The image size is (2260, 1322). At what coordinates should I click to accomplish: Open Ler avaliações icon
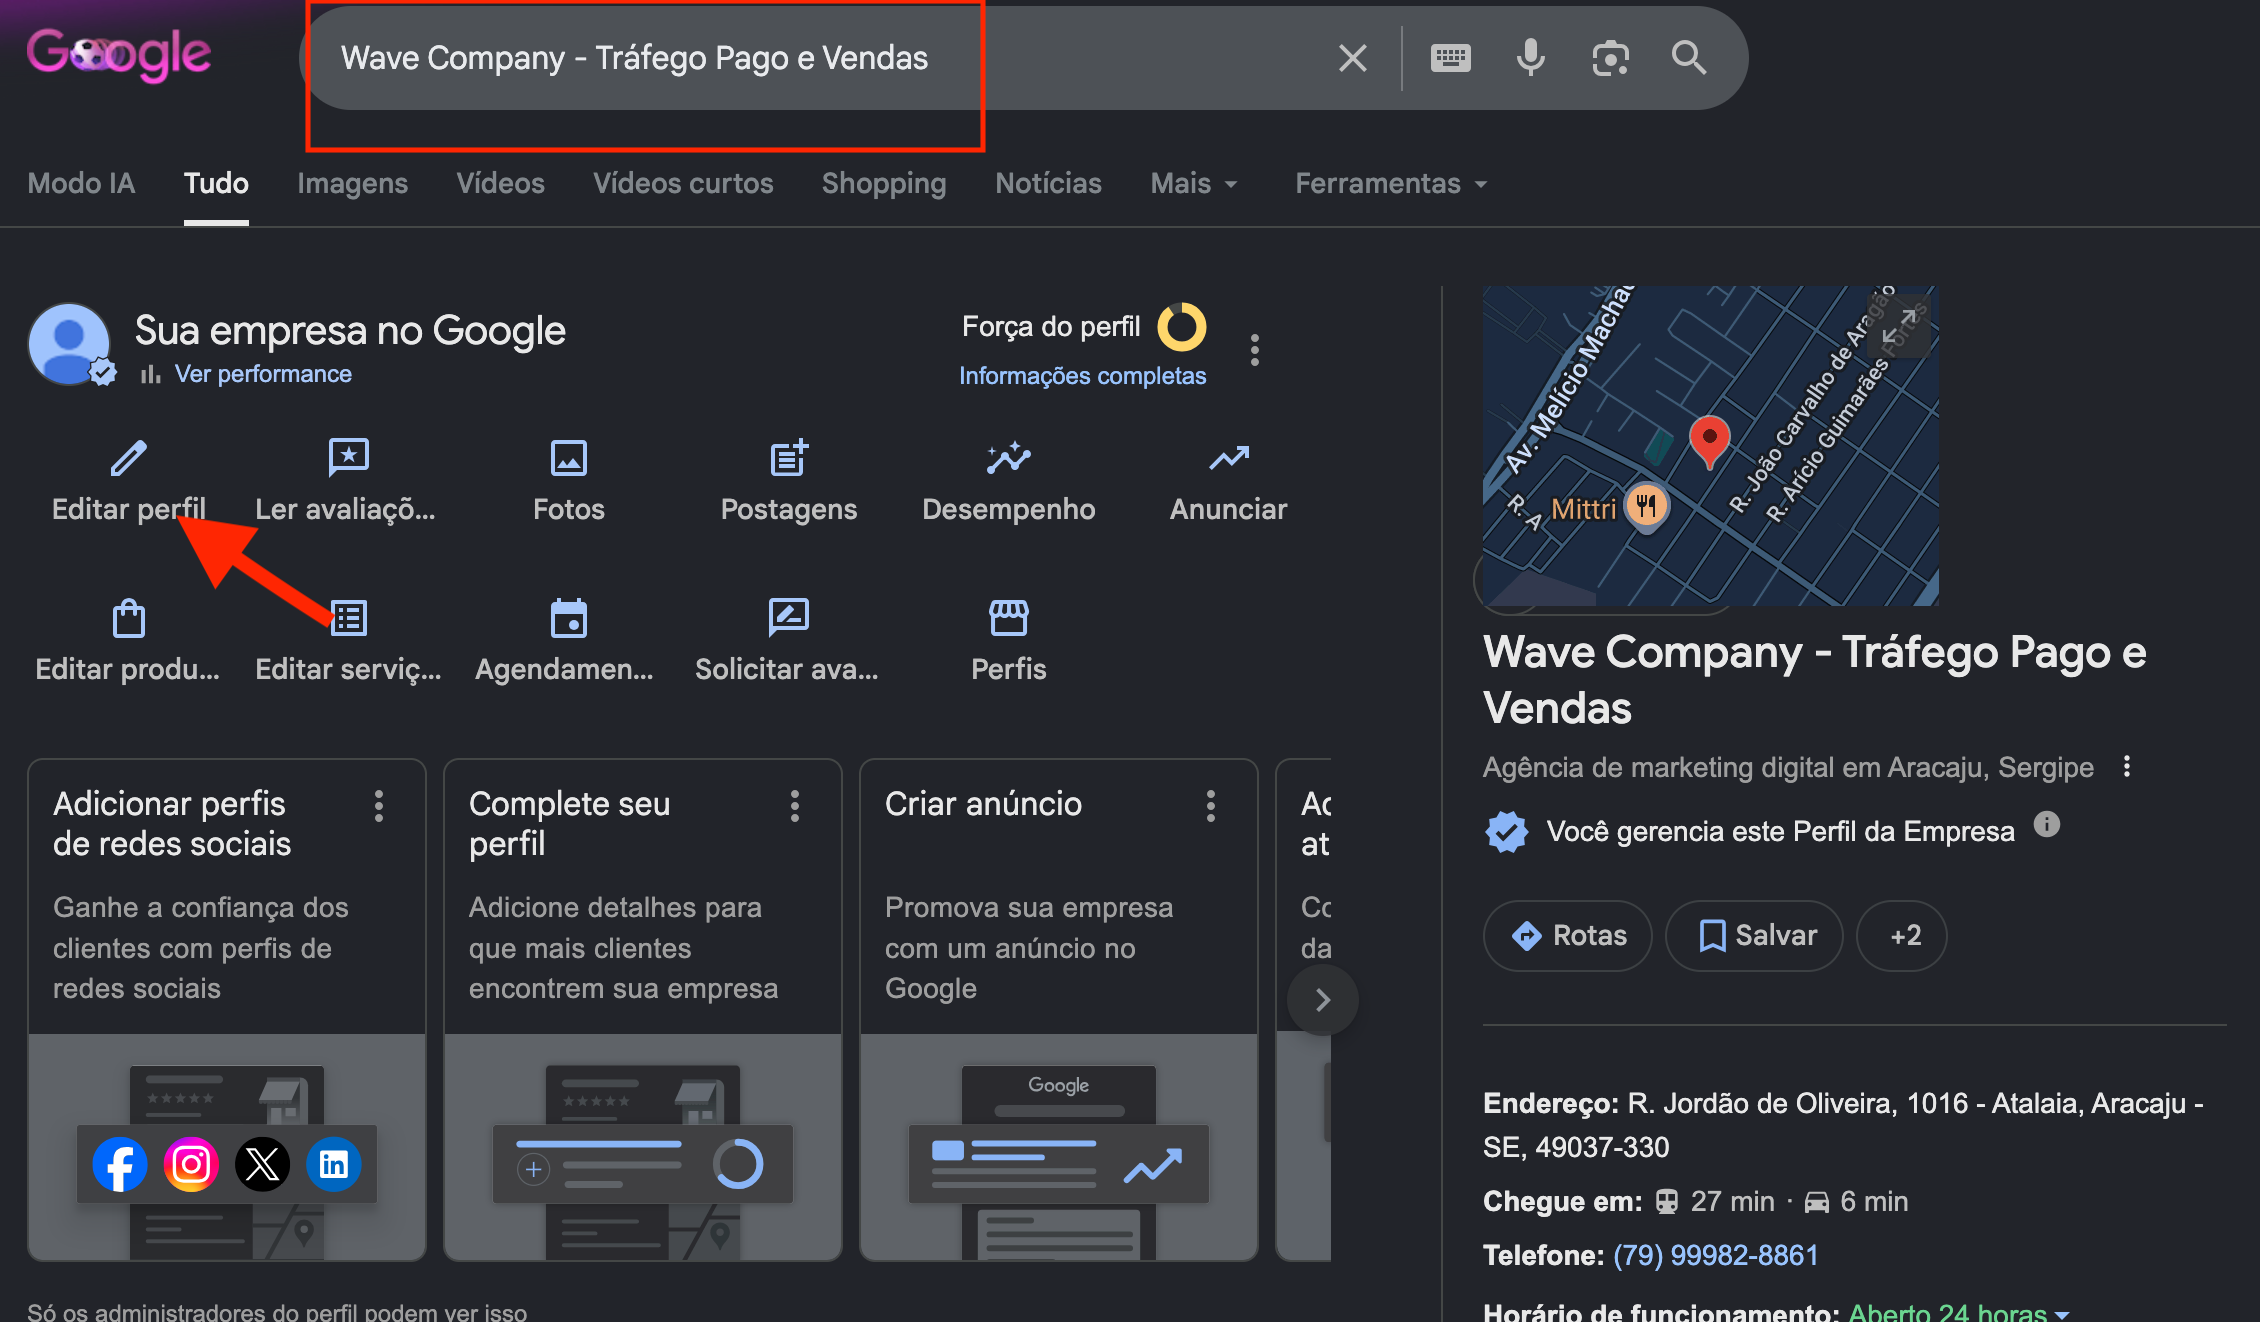pos(349,458)
